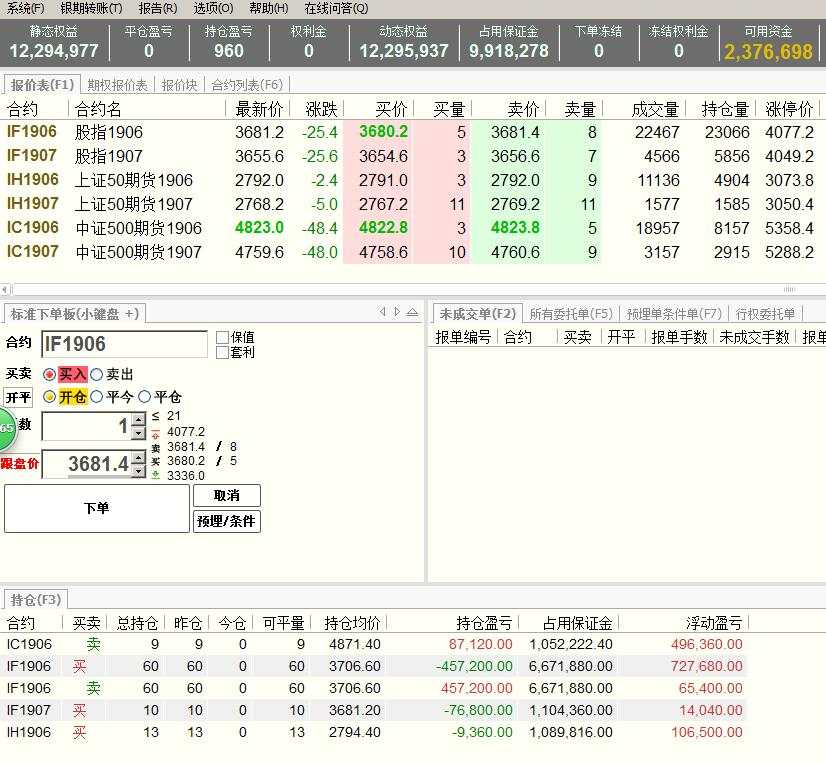Decrease lot quantity with down arrow
The height and width of the screenshot is (763, 826).
138,433
